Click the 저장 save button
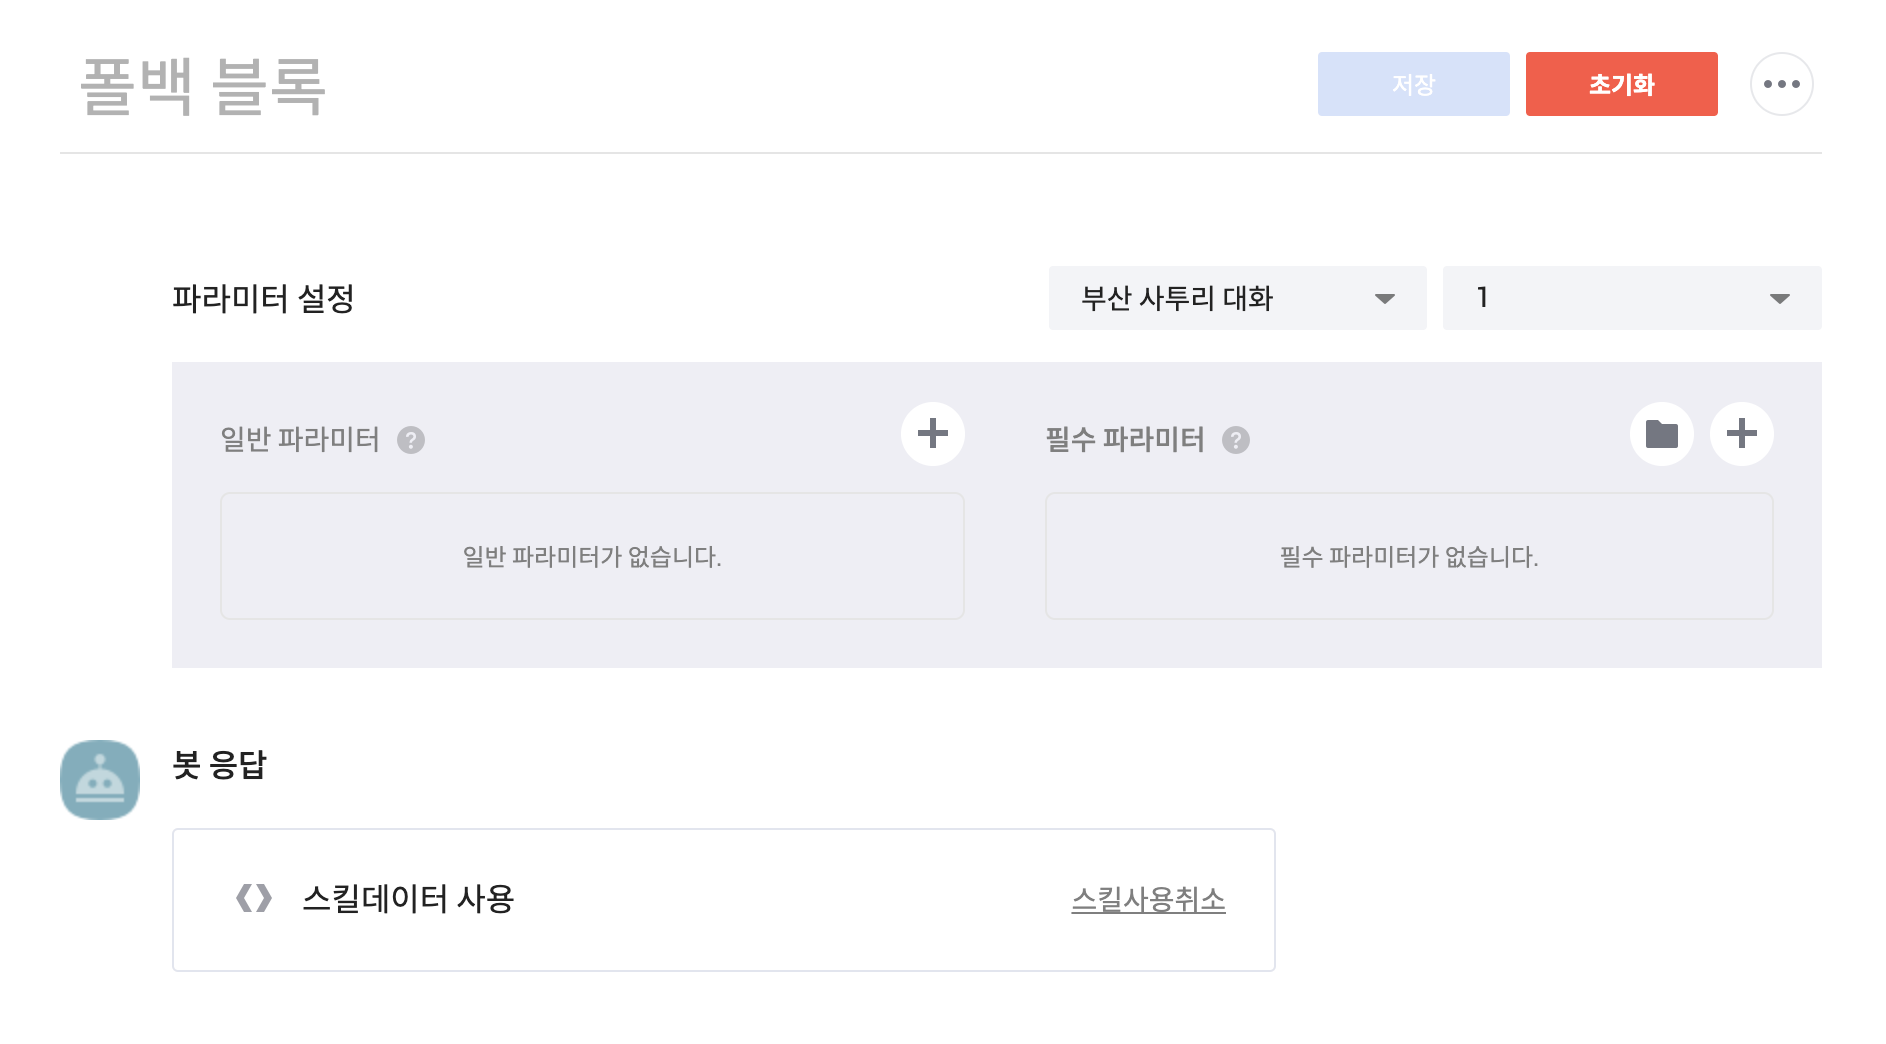The height and width of the screenshot is (1044, 1886). [x=1413, y=84]
